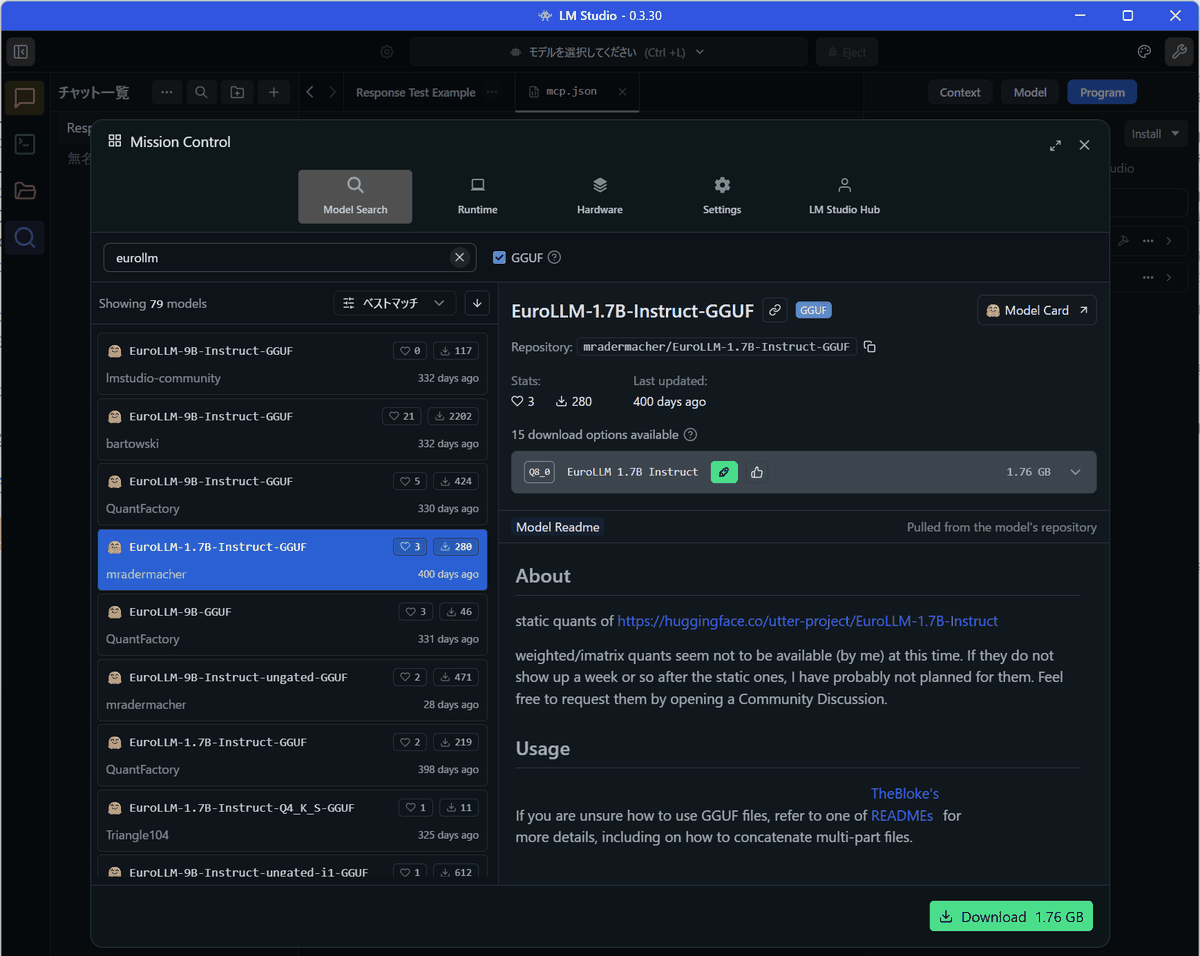
Task: Toggle the sort direction arrow
Action: (x=477, y=303)
